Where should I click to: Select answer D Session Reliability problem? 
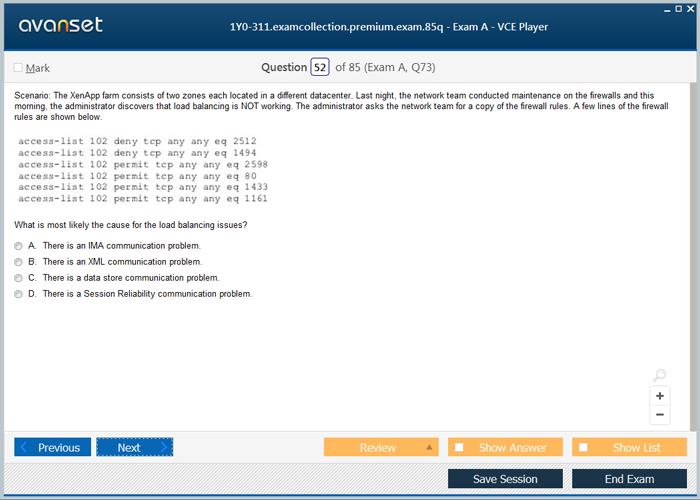tap(18, 294)
